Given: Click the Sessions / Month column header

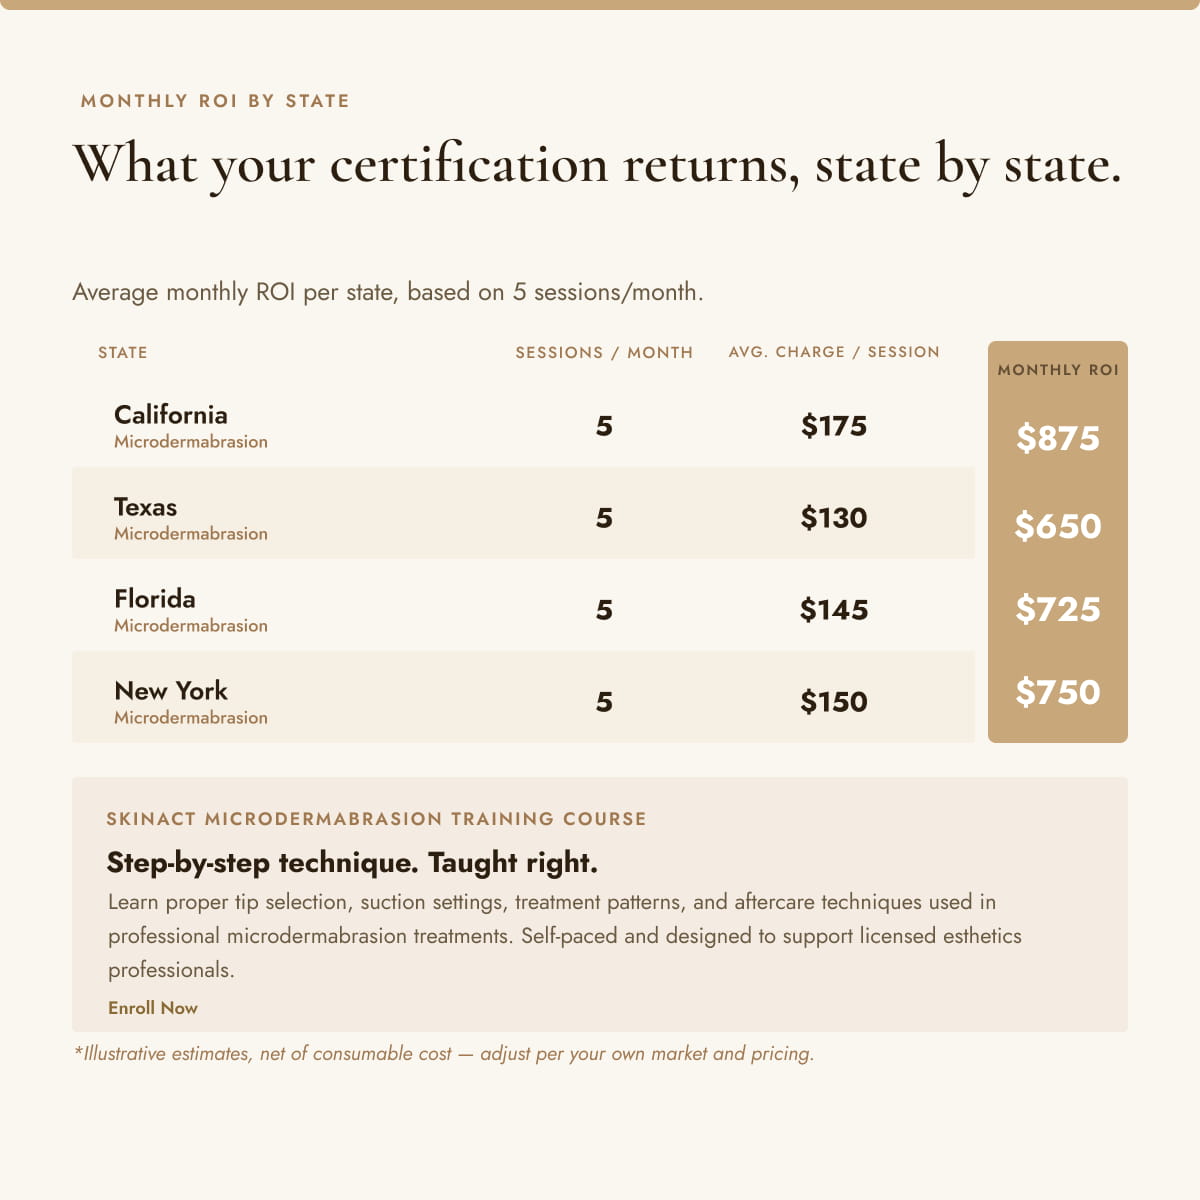Looking at the screenshot, I should coord(604,353).
